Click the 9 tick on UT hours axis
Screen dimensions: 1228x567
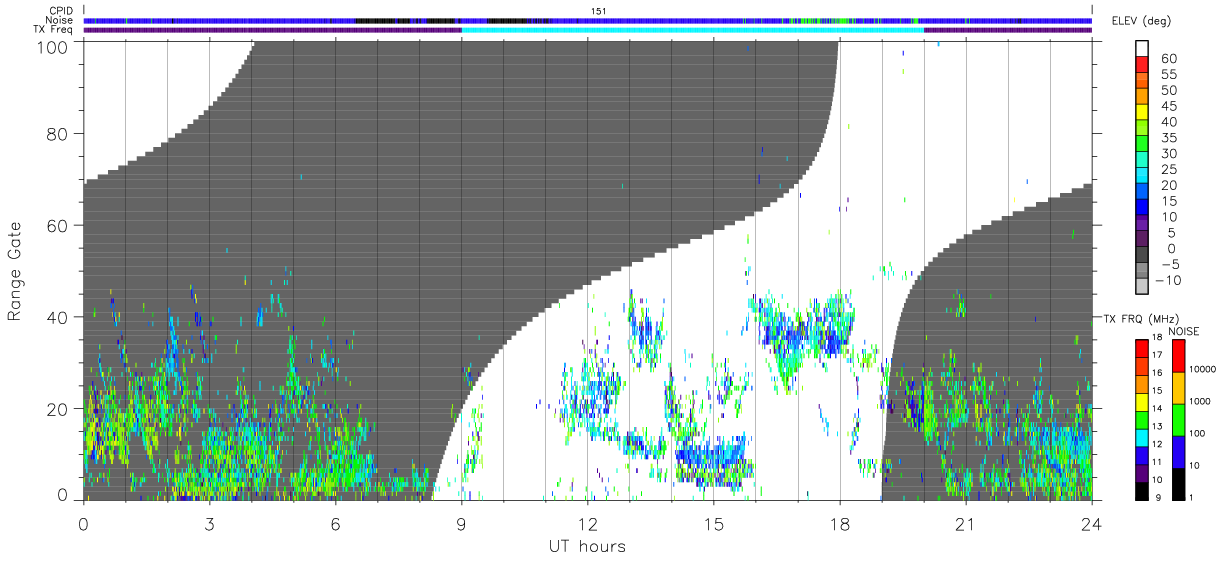pyautogui.click(x=461, y=525)
